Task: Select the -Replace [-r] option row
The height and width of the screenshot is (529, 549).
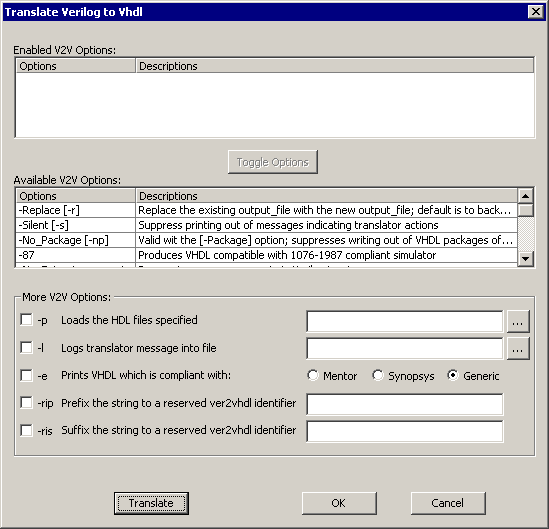Action: pos(267,210)
